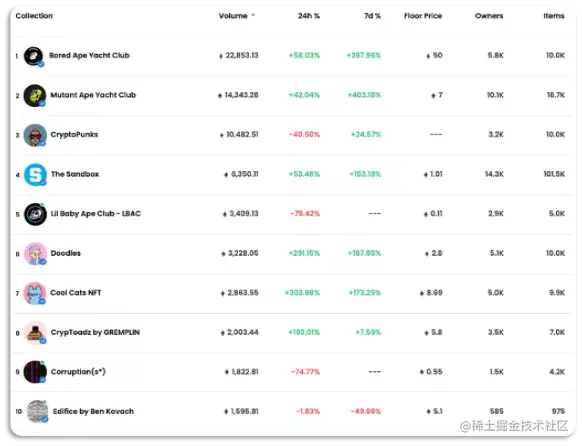Open Lil Baby Ape Club avatar
The image size is (582, 446).
35,214
